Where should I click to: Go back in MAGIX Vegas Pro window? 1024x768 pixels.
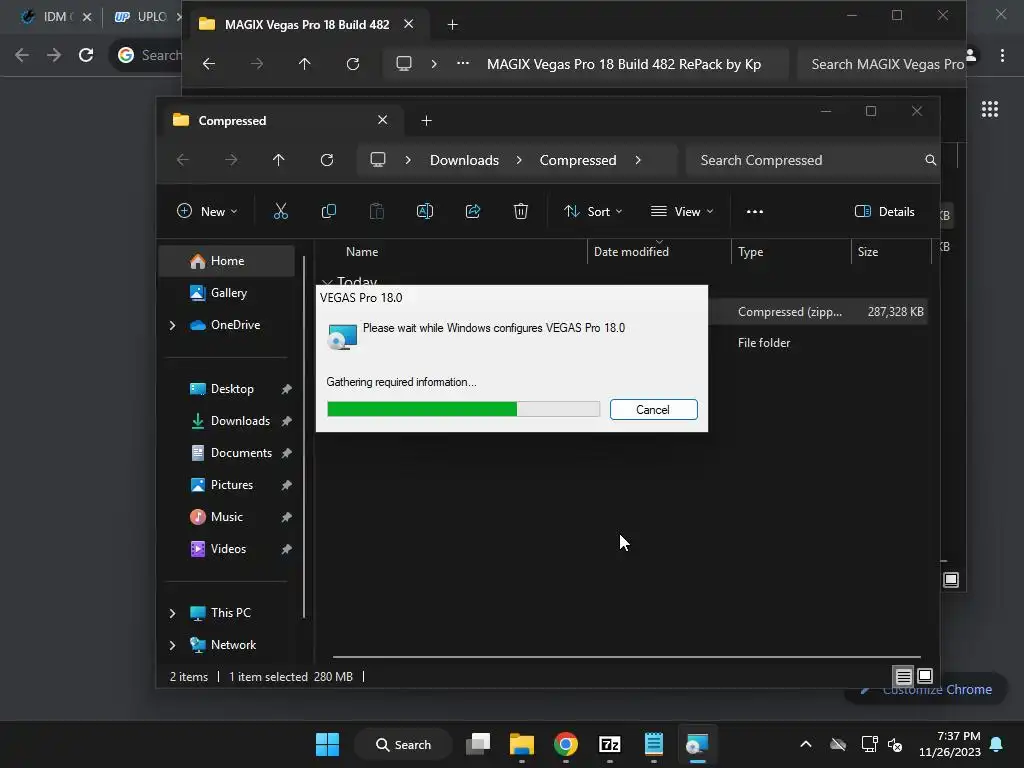(x=209, y=64)
